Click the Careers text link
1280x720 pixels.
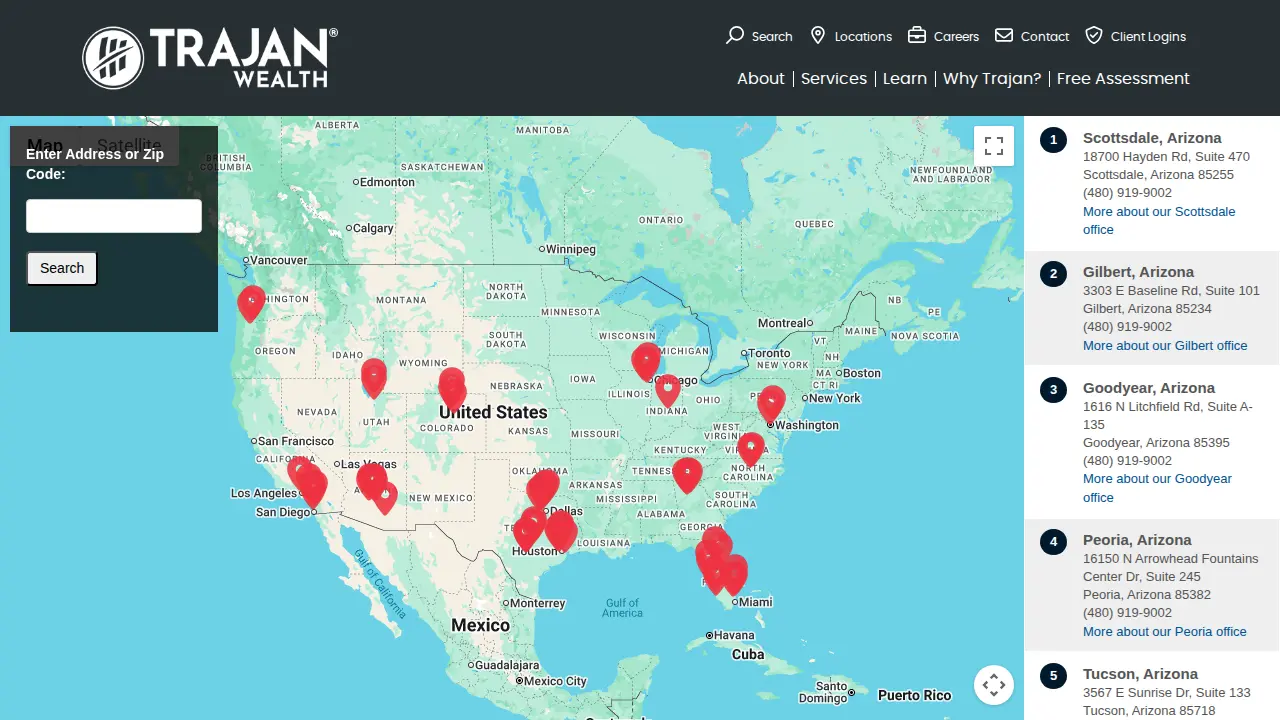coord(956,37)
